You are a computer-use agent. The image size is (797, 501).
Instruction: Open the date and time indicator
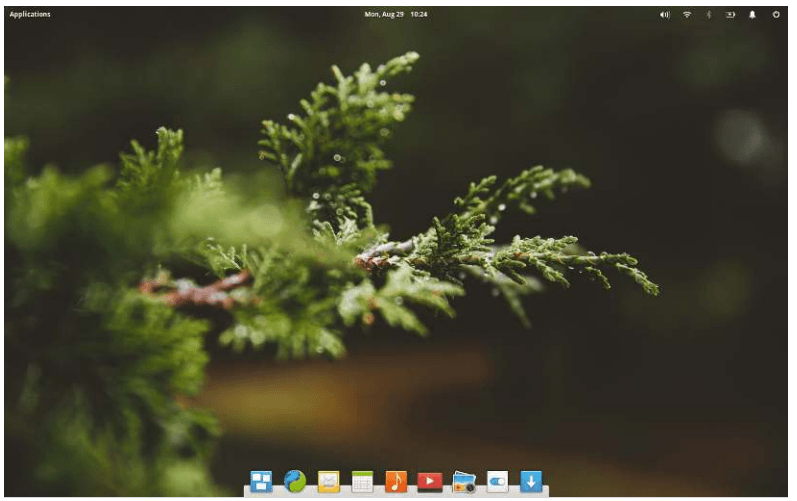(x=395, y=14)
